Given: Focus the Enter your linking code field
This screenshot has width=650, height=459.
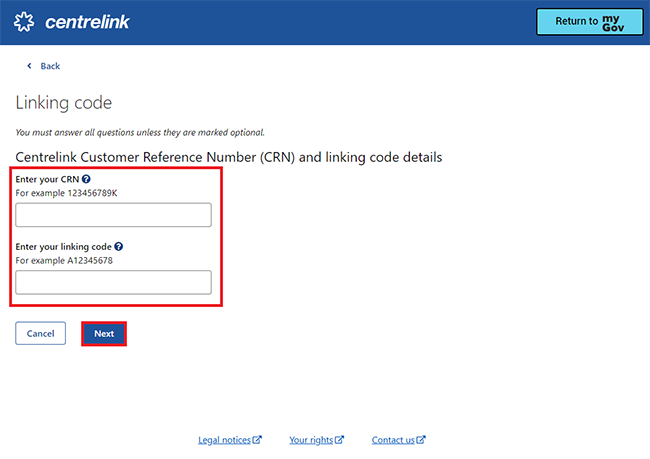Looking at the screenshot, I should 113,282.
